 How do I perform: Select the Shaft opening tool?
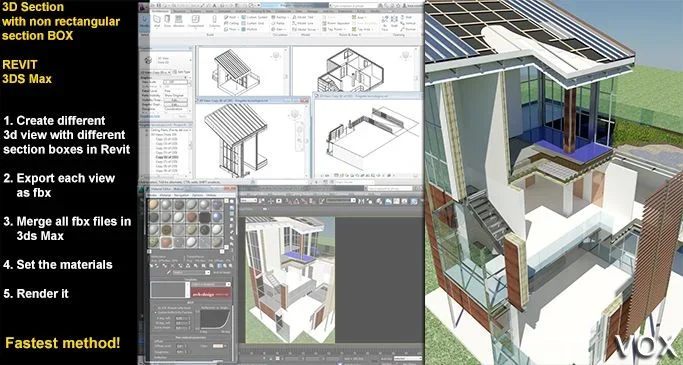[394, 21]
